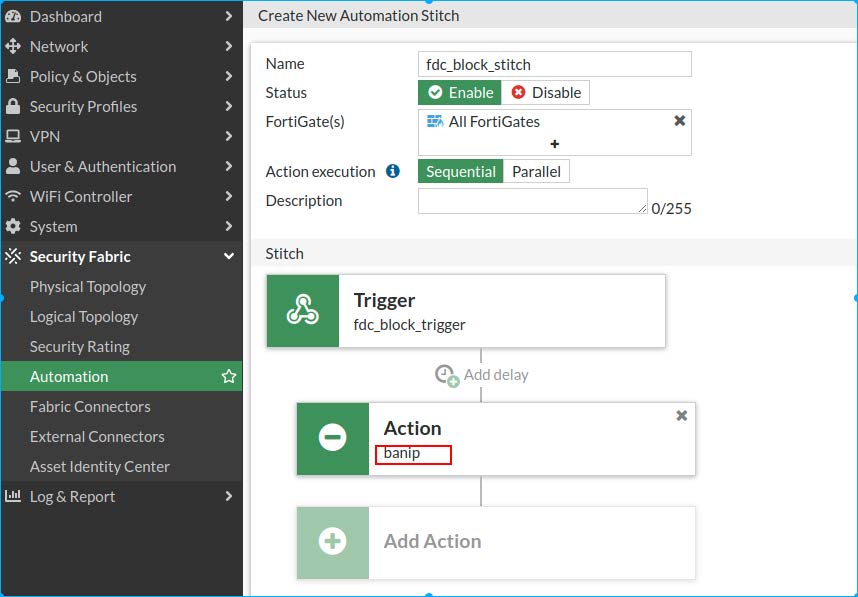
Task: Click the Security Profiles lock icon
Action: click(13, 106)
